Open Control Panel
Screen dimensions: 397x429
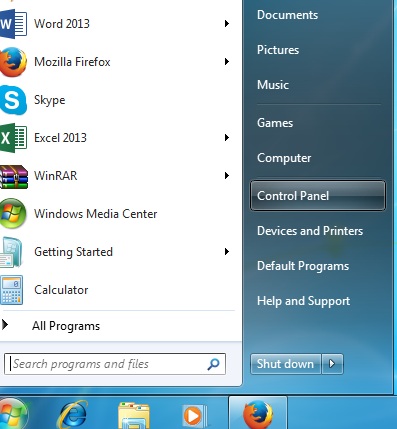(x=318, y=196)
